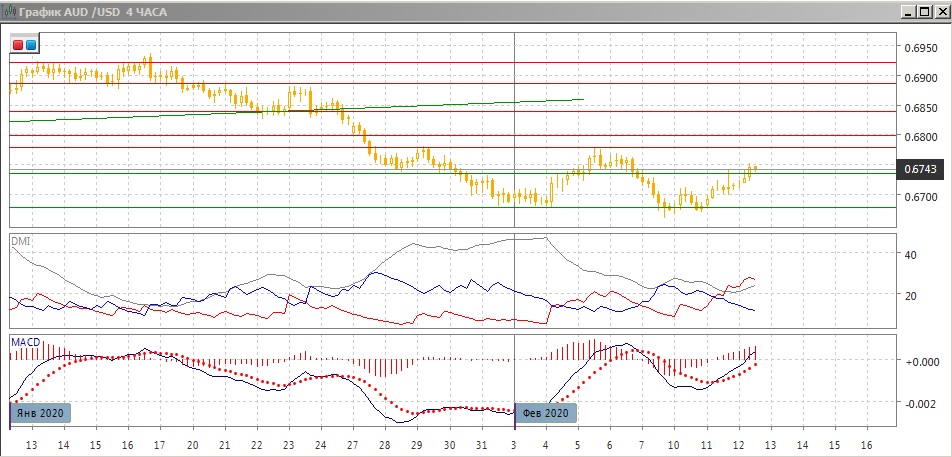Click the 0.6950 price axis label
The width and height of the screenshot is (952, 457).
point(920,47)
